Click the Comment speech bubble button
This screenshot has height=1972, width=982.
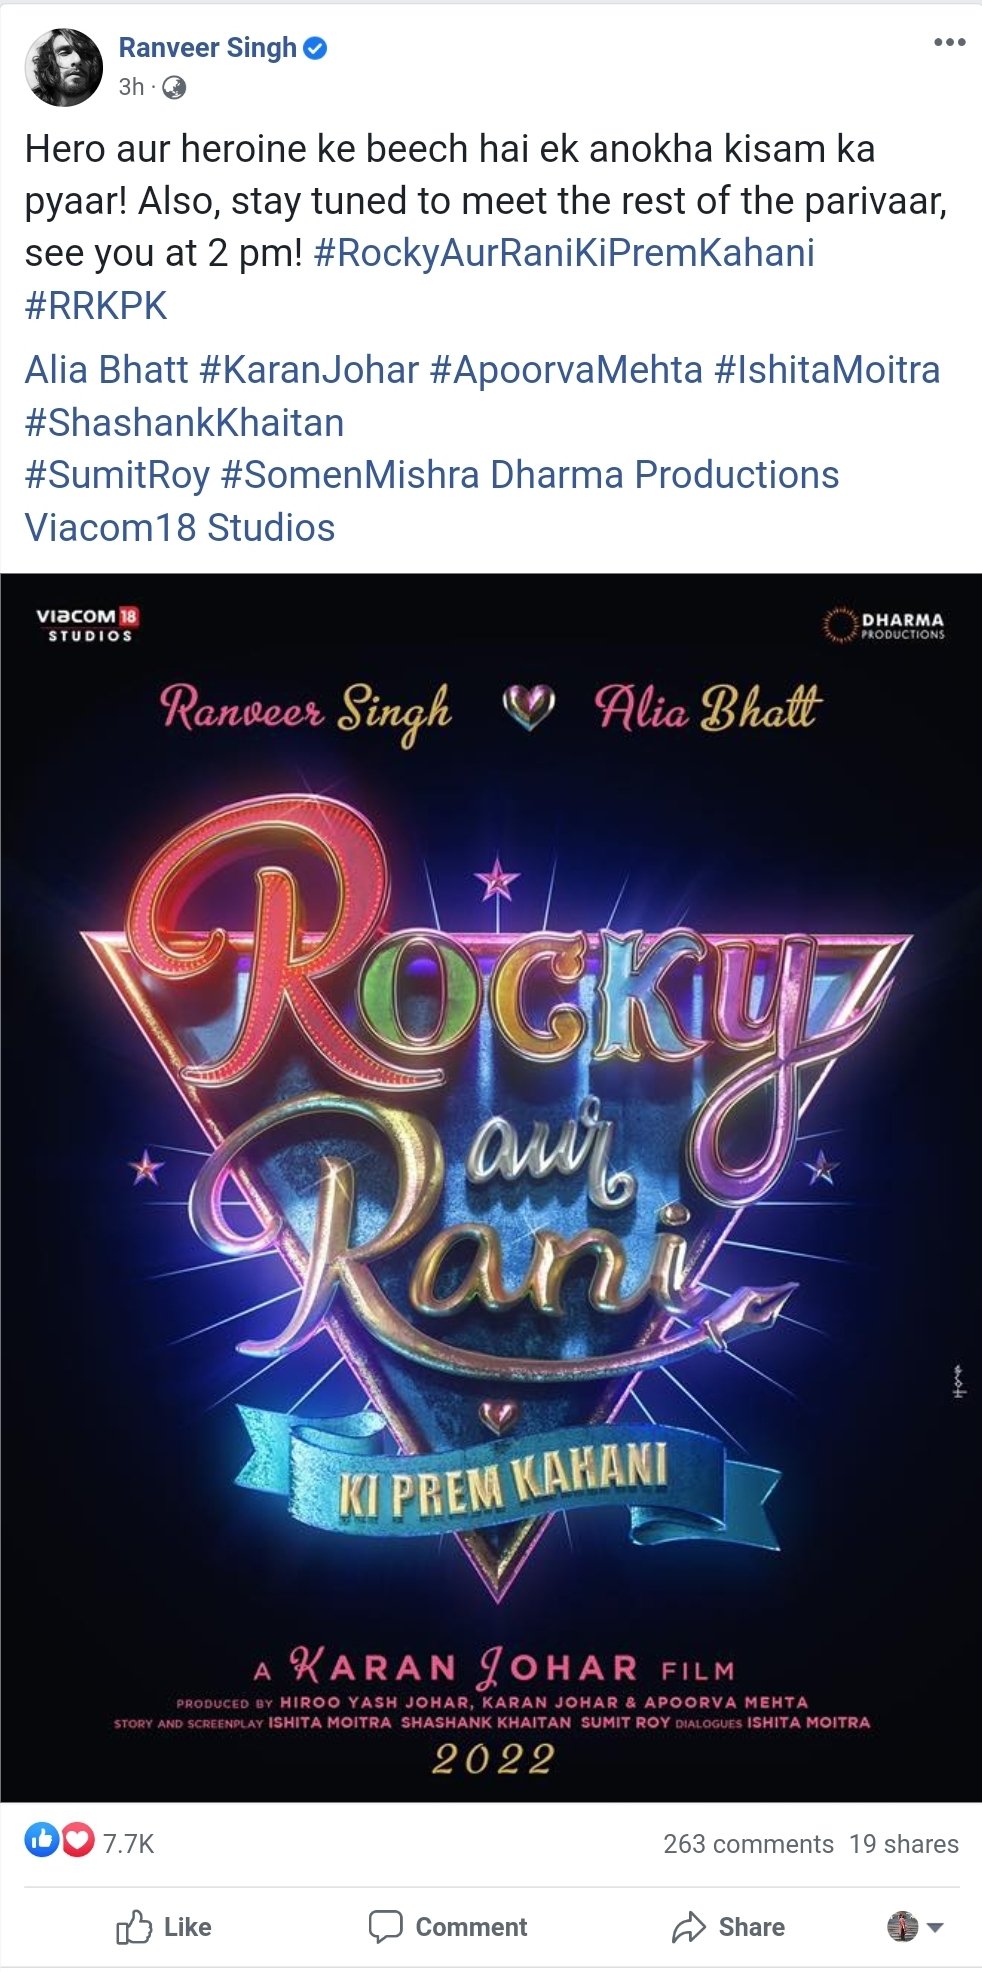tap(448, 1927)
